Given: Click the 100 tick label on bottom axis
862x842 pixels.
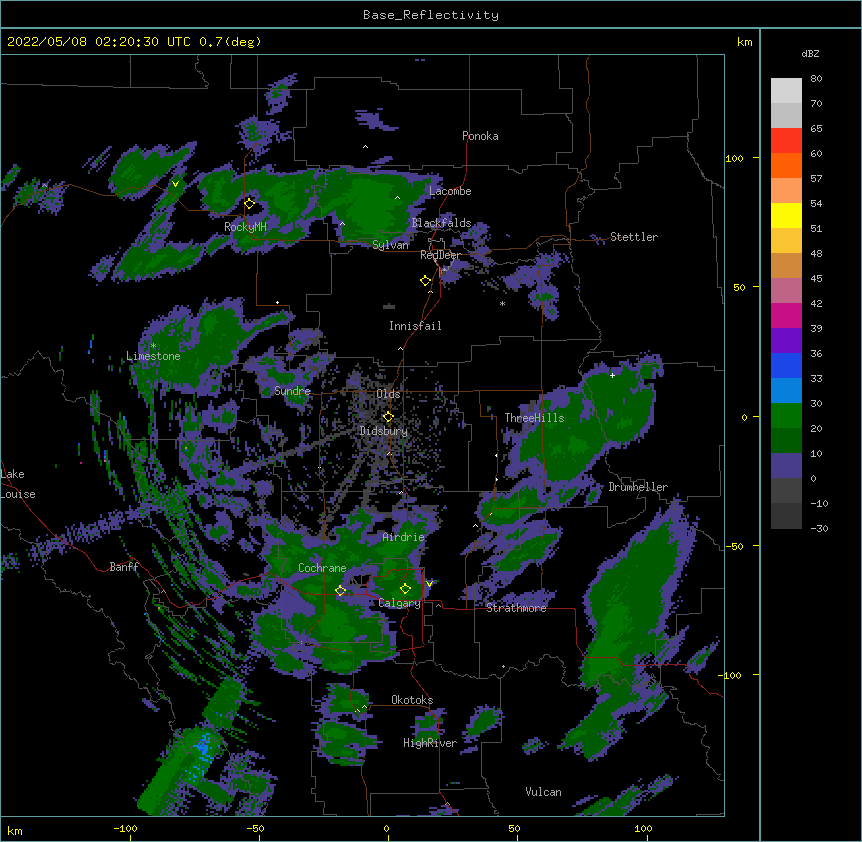Looking at the screenshot, I should click(x=643, y=828).
